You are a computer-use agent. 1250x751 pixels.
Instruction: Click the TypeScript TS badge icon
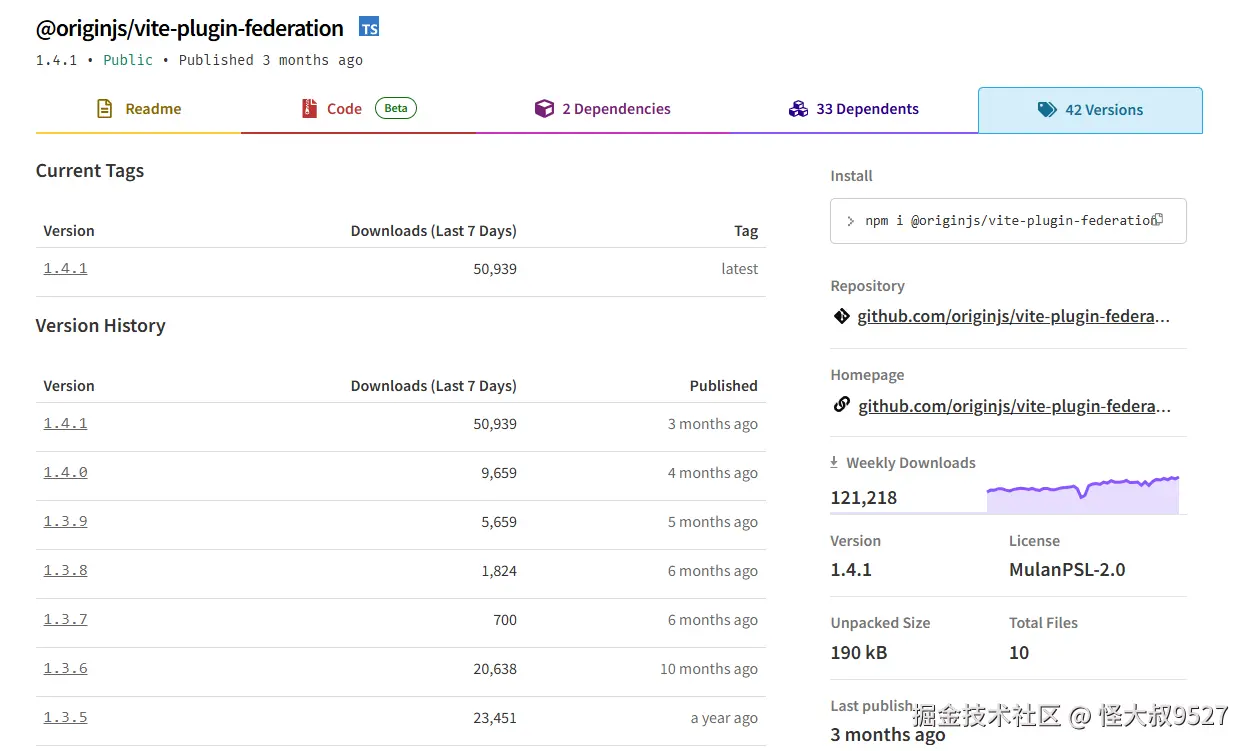tap(369, 28)
